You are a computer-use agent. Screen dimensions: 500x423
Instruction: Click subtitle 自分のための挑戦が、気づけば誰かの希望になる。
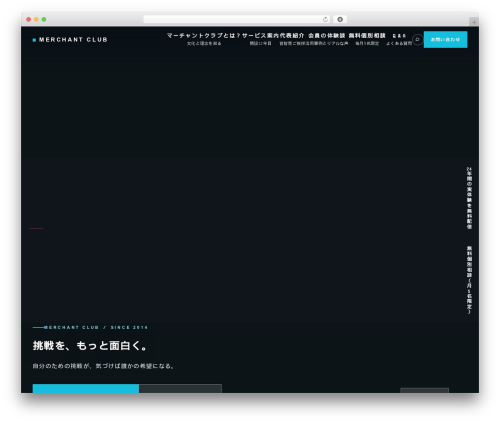103,366
